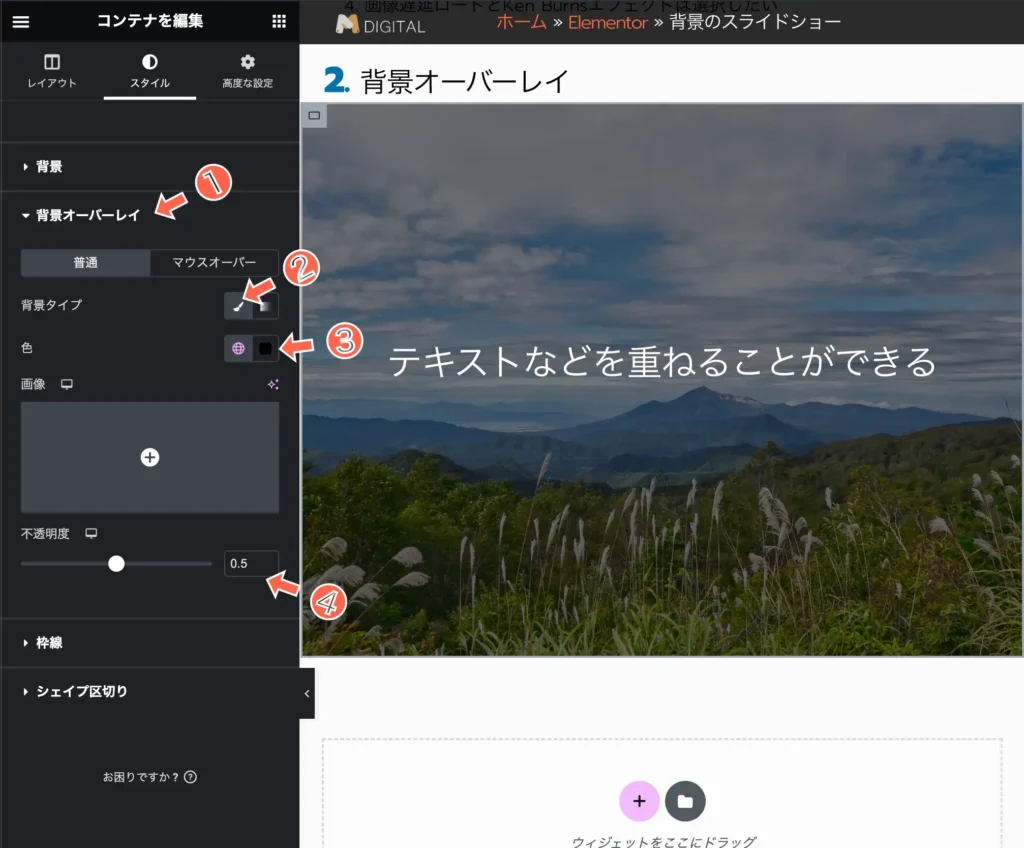Switch to the レイアウト tab
1024x848 pixels.
[x=52, y=72]
